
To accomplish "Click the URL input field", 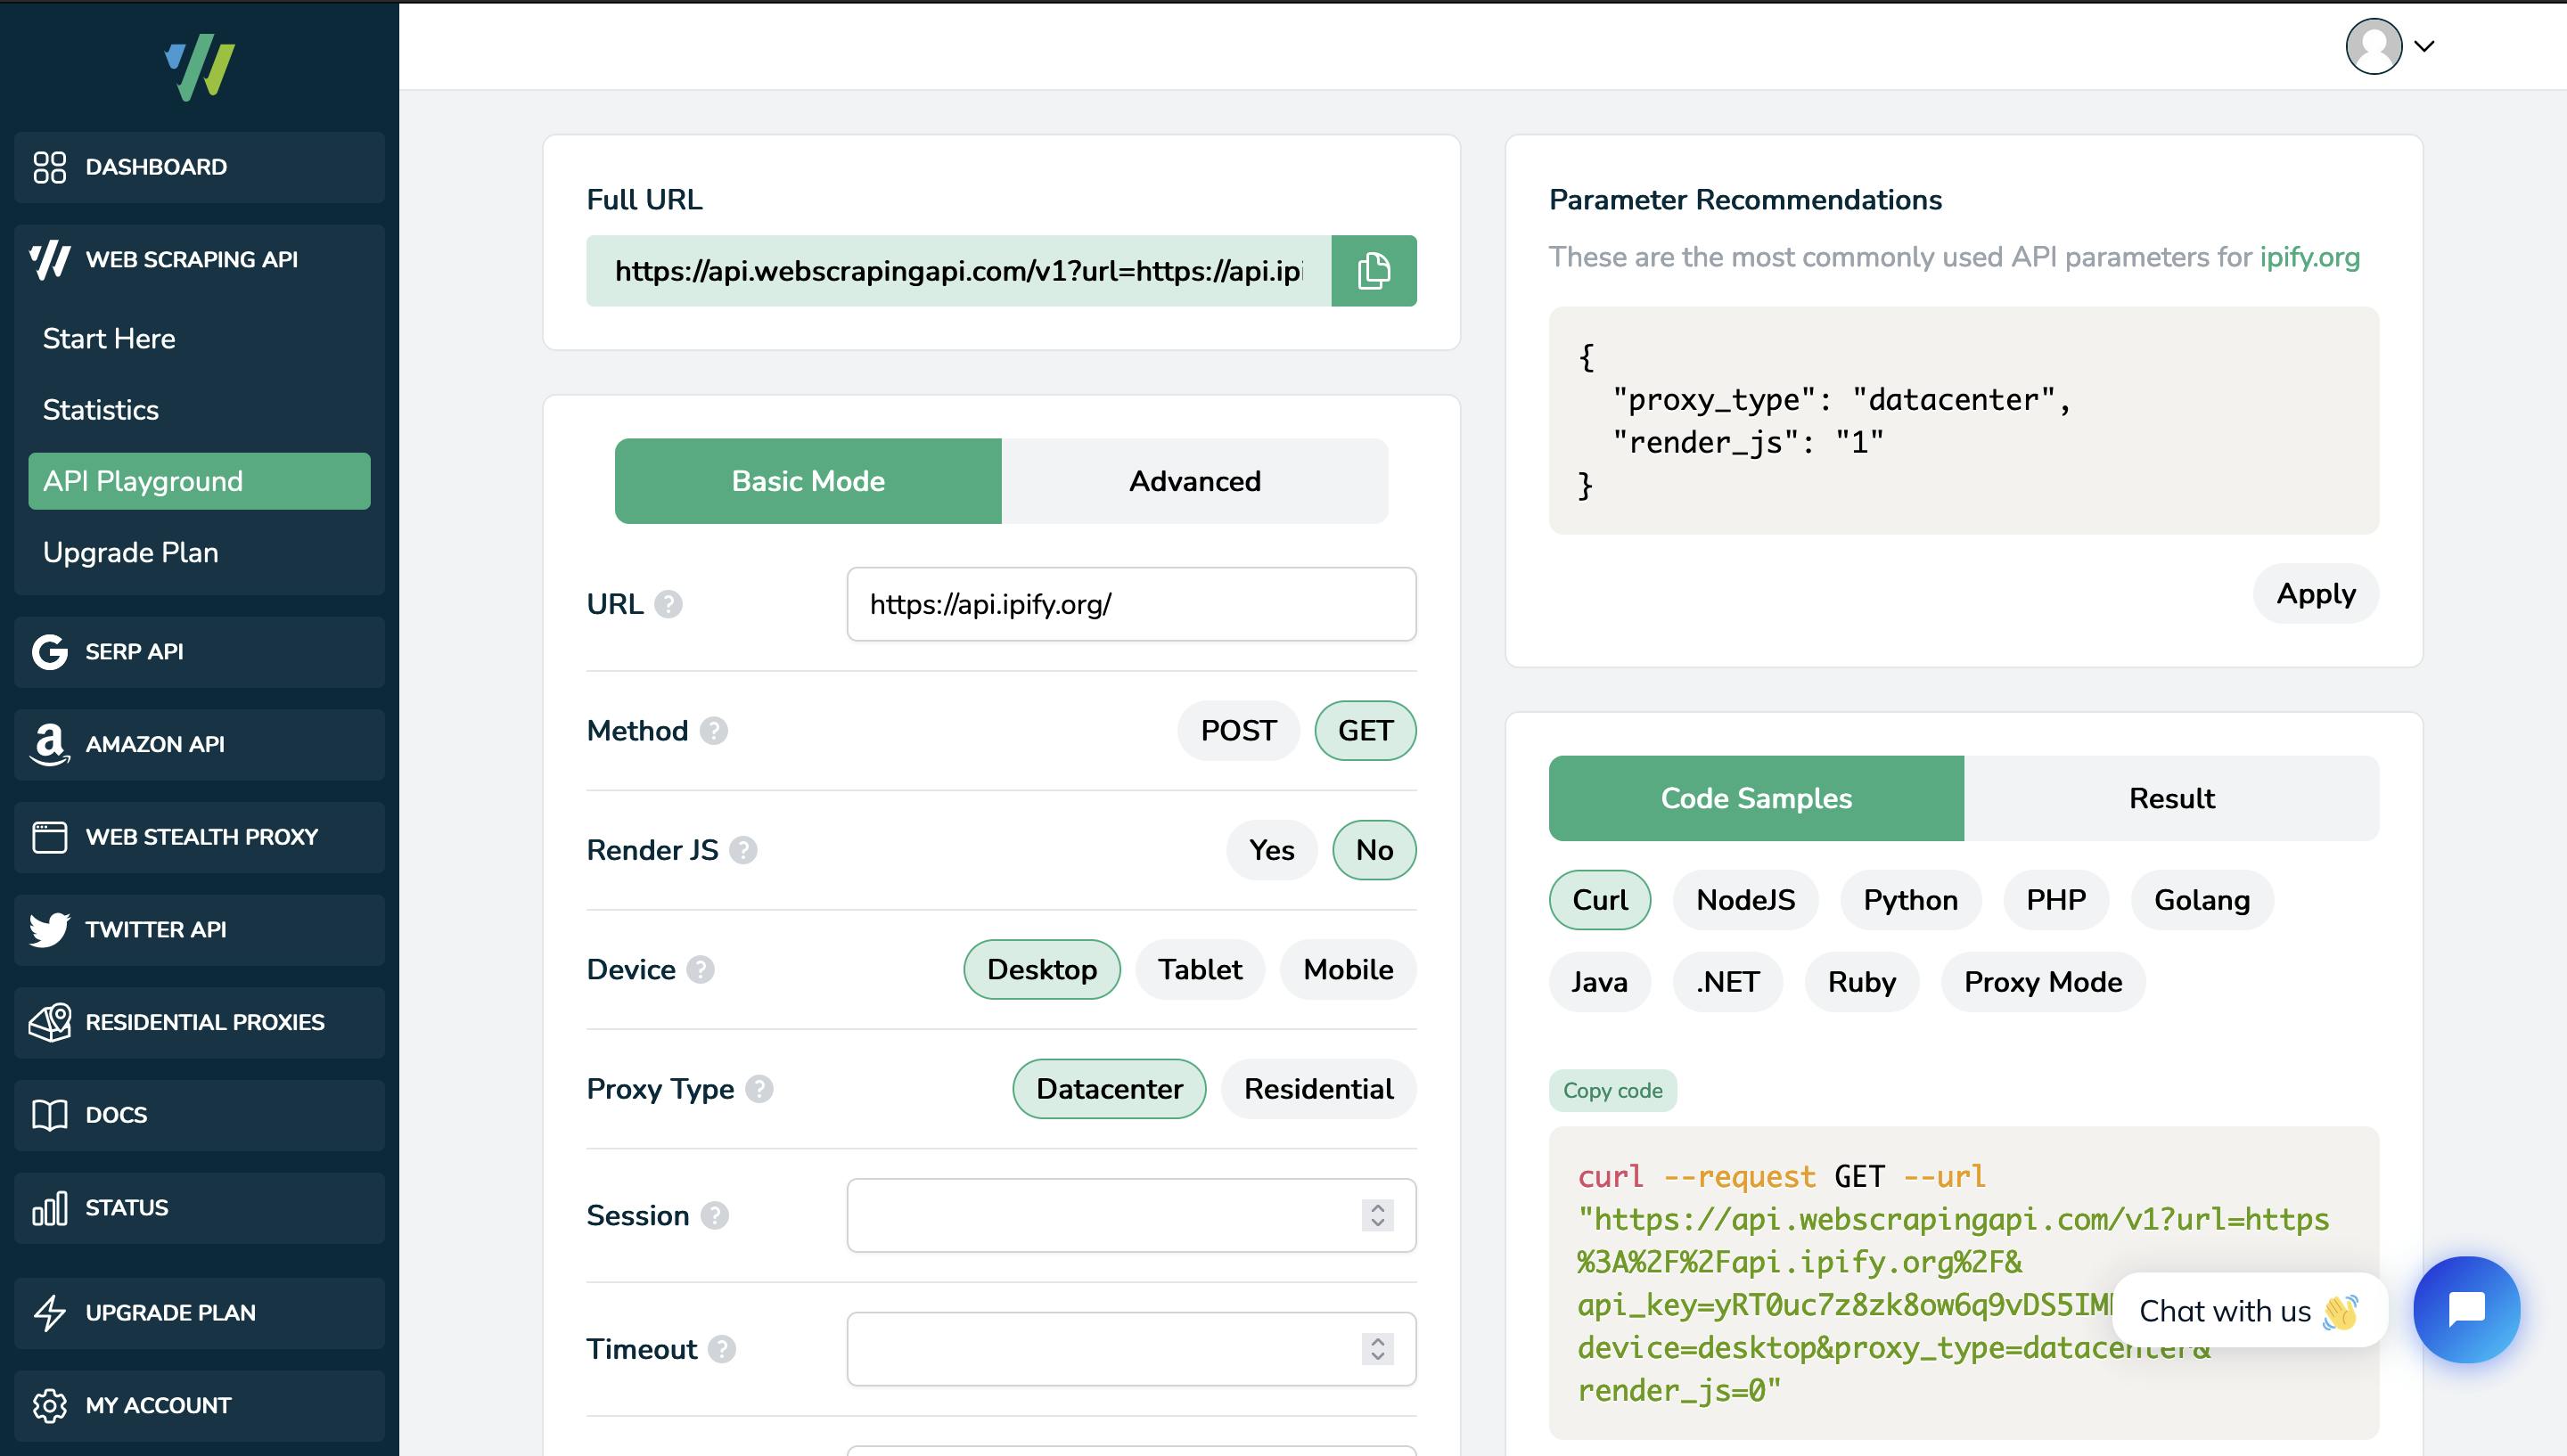I will 1131,604.
